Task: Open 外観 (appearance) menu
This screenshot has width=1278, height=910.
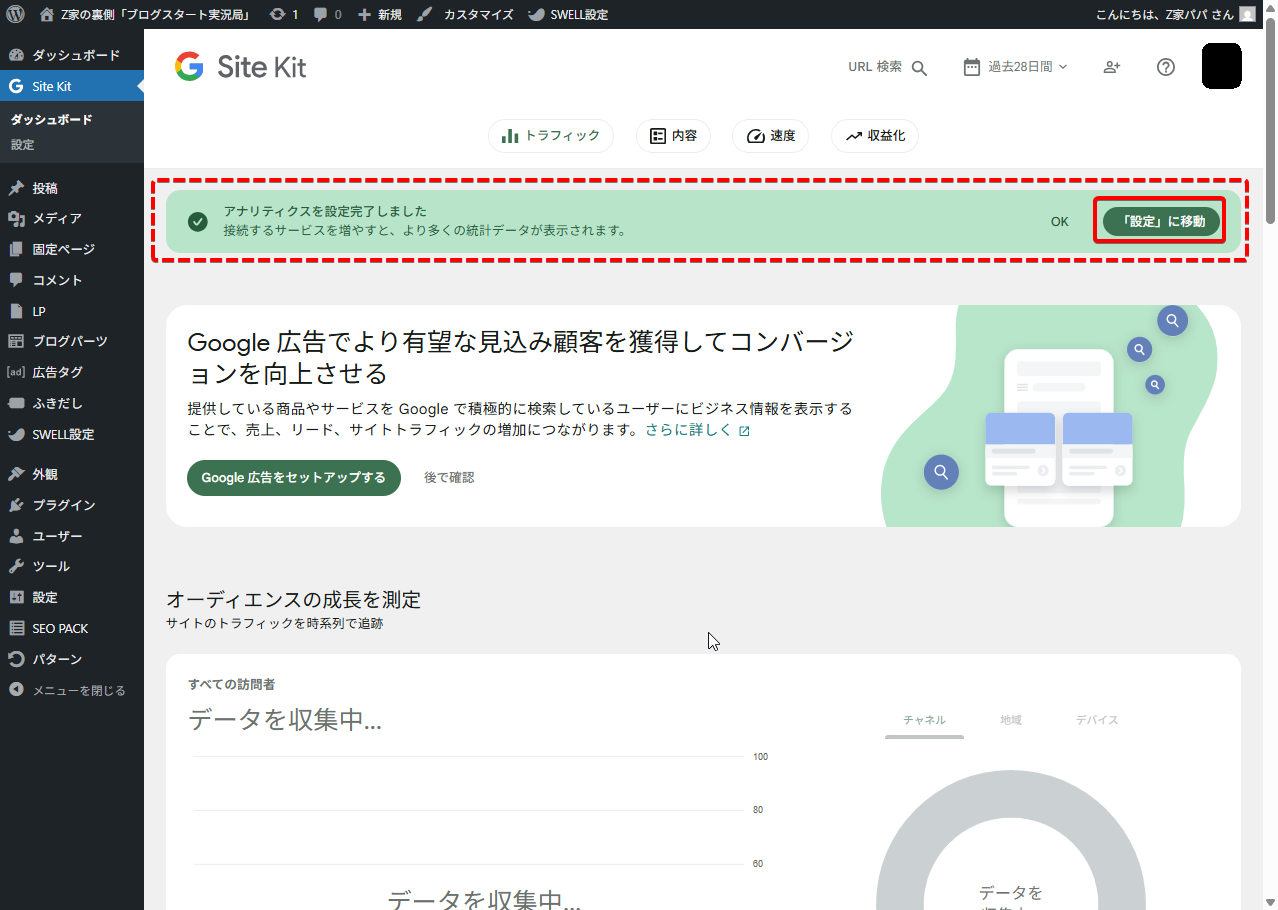Action: (x=72, y=474)
